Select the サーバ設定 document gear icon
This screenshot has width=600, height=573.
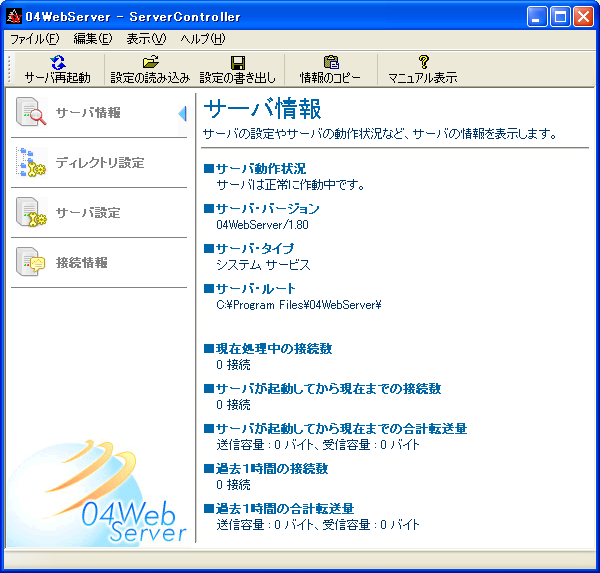click(31, 212)
